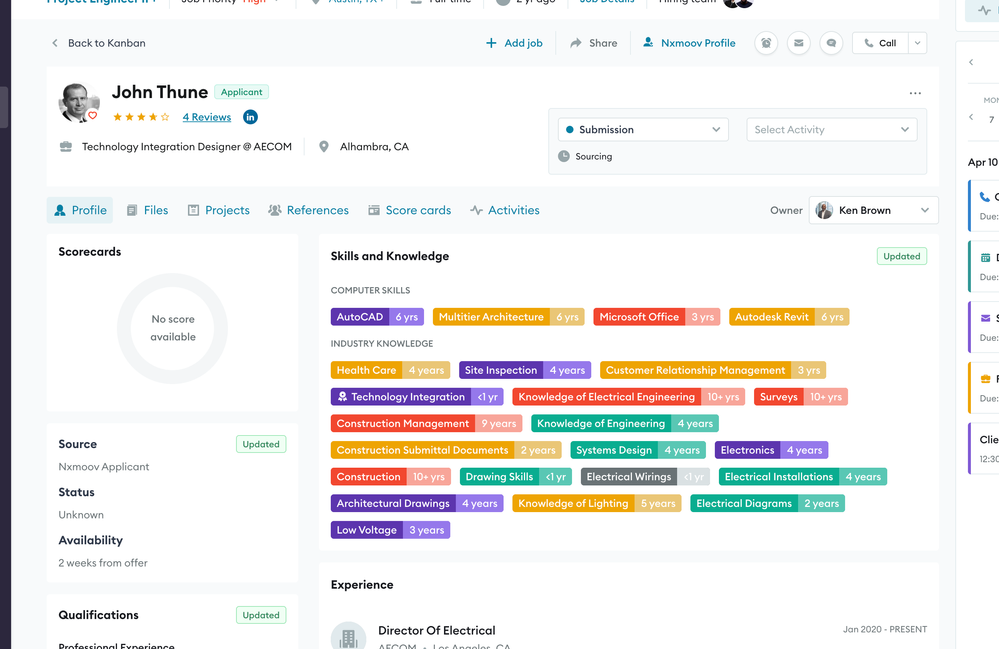
Task: Open the Select Activity dropdown
Action: [831, 129]
